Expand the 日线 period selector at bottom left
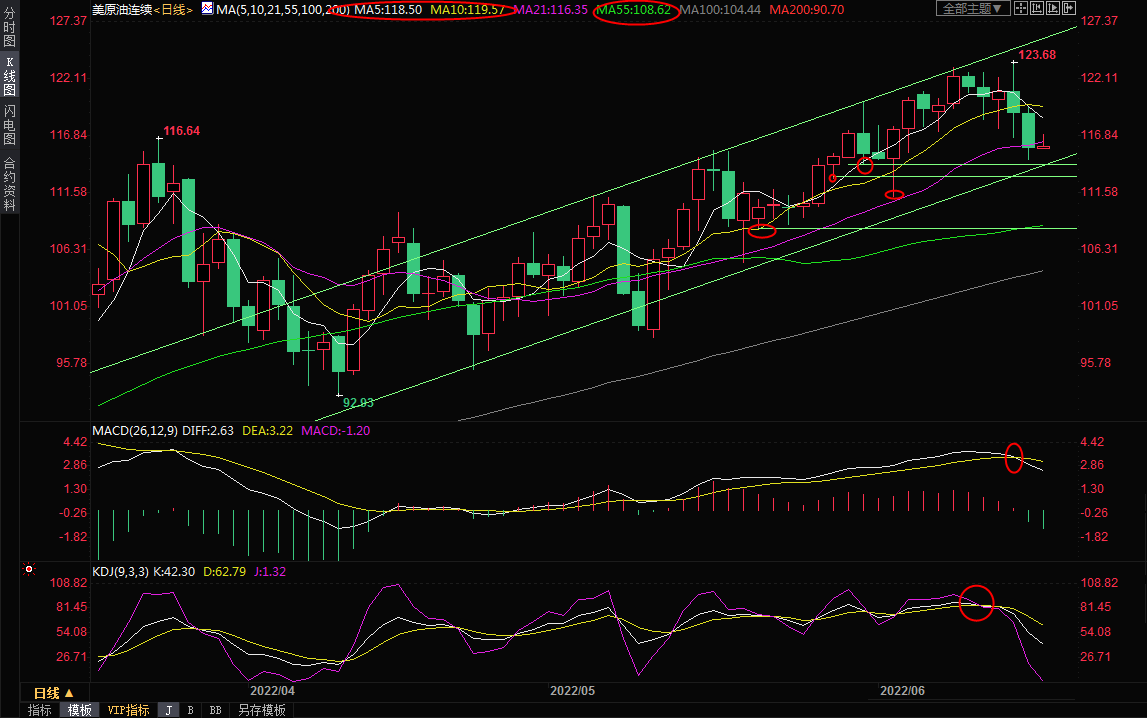Image resolution: width=1147 pixels, height=718 pixels. (53, 692)
